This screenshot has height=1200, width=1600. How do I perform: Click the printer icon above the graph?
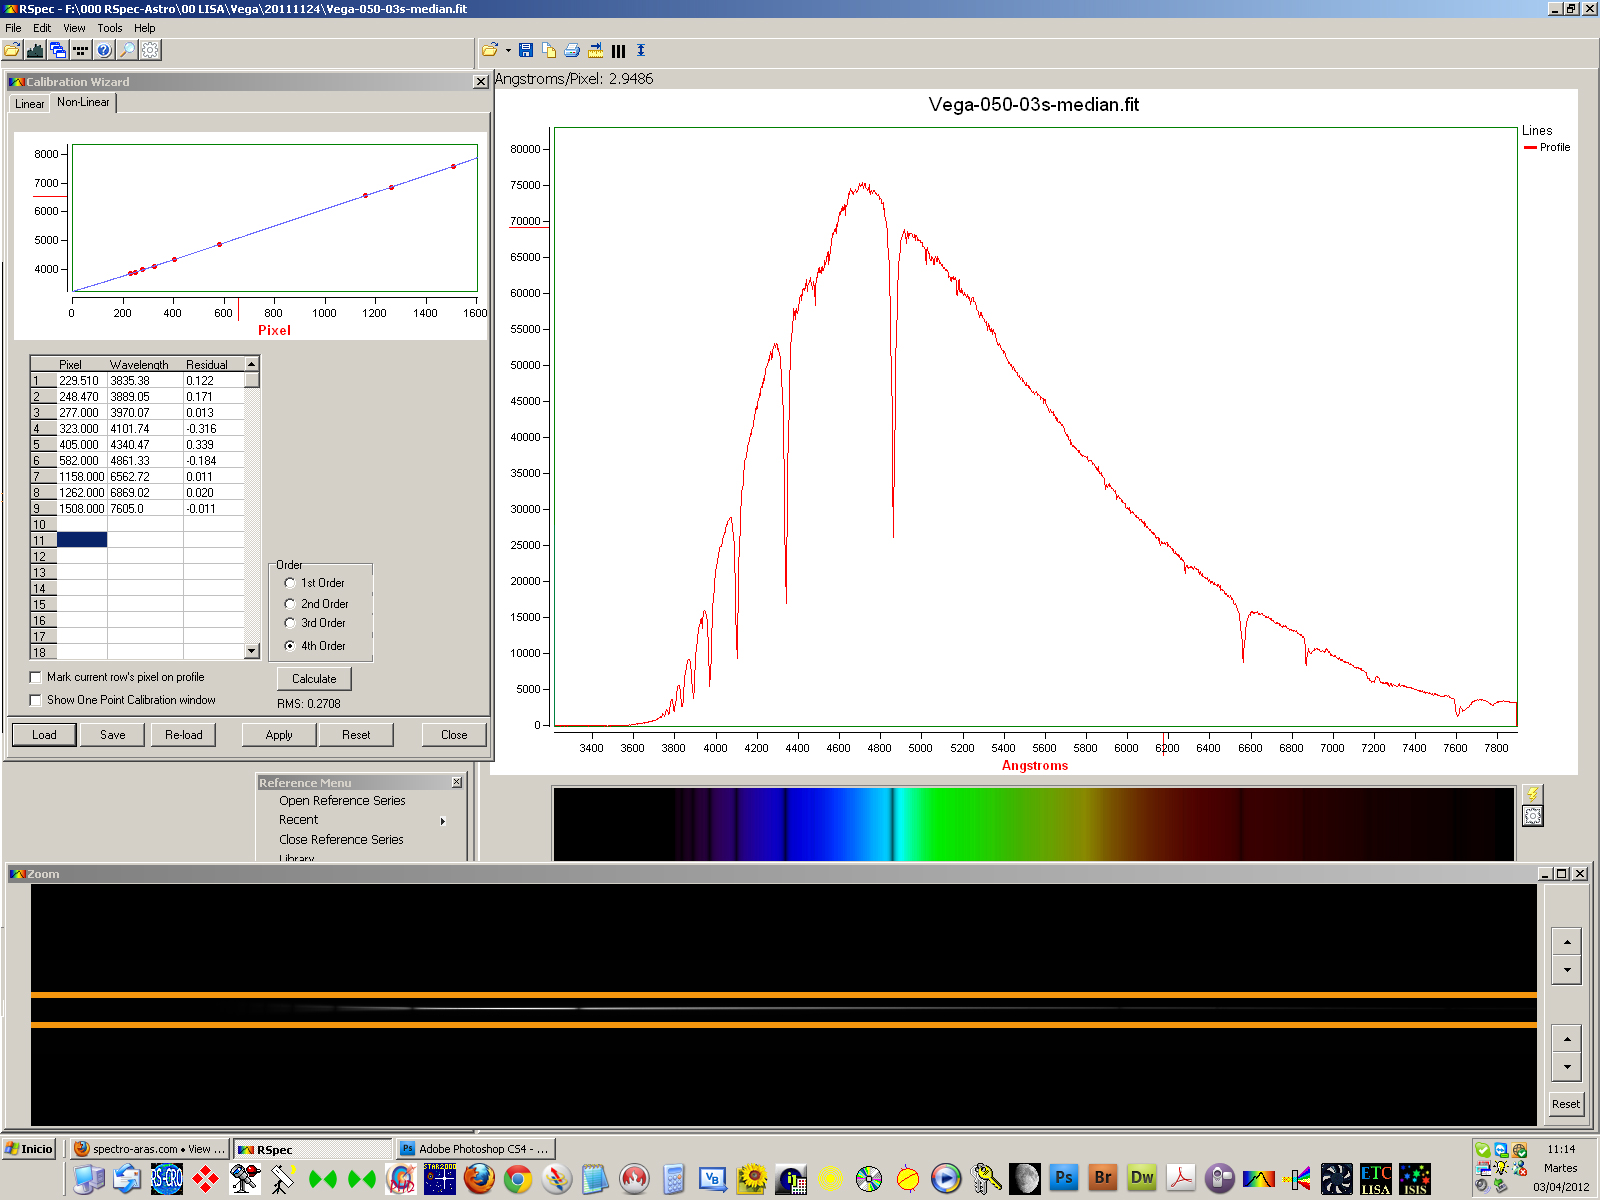[572, 50]
